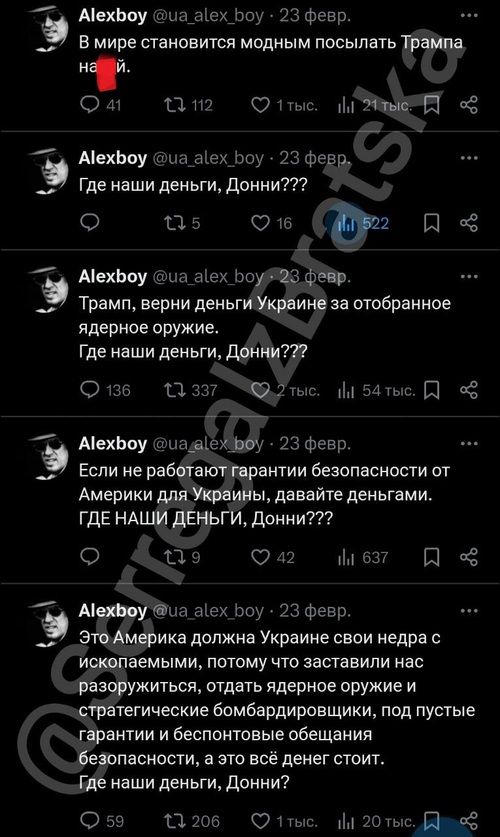
Task: View analytics showing 522 views
Action: 363,223
